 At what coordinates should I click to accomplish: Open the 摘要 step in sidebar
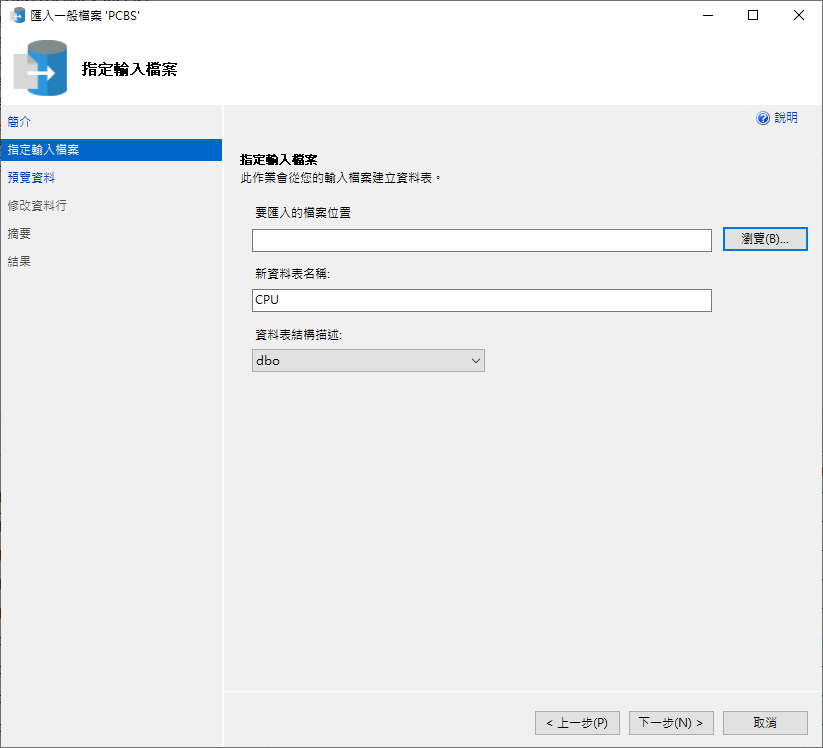[19, 233]
